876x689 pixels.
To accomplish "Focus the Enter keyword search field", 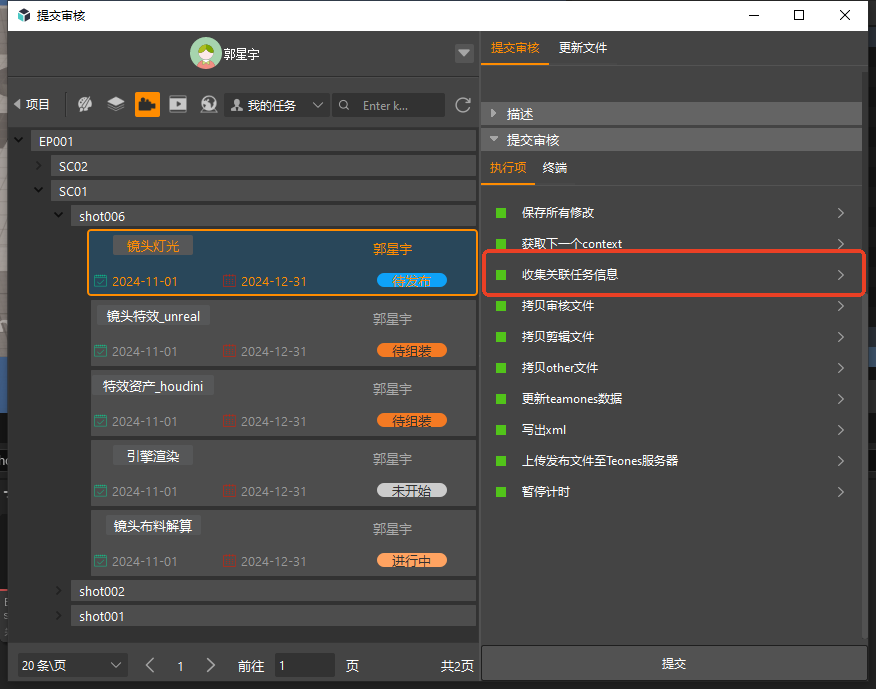I will (x=389, y=105).
